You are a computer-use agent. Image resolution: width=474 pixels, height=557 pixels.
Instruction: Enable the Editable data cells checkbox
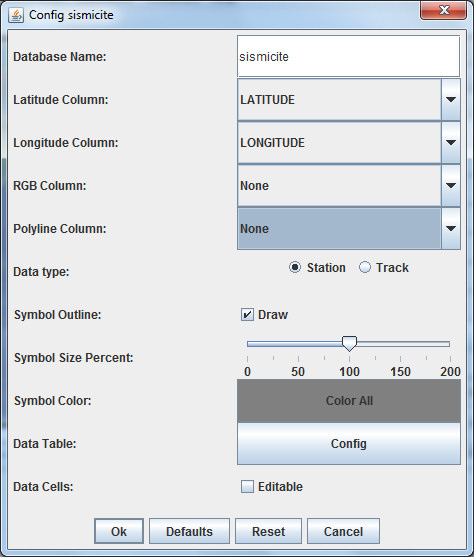point(247,487)
